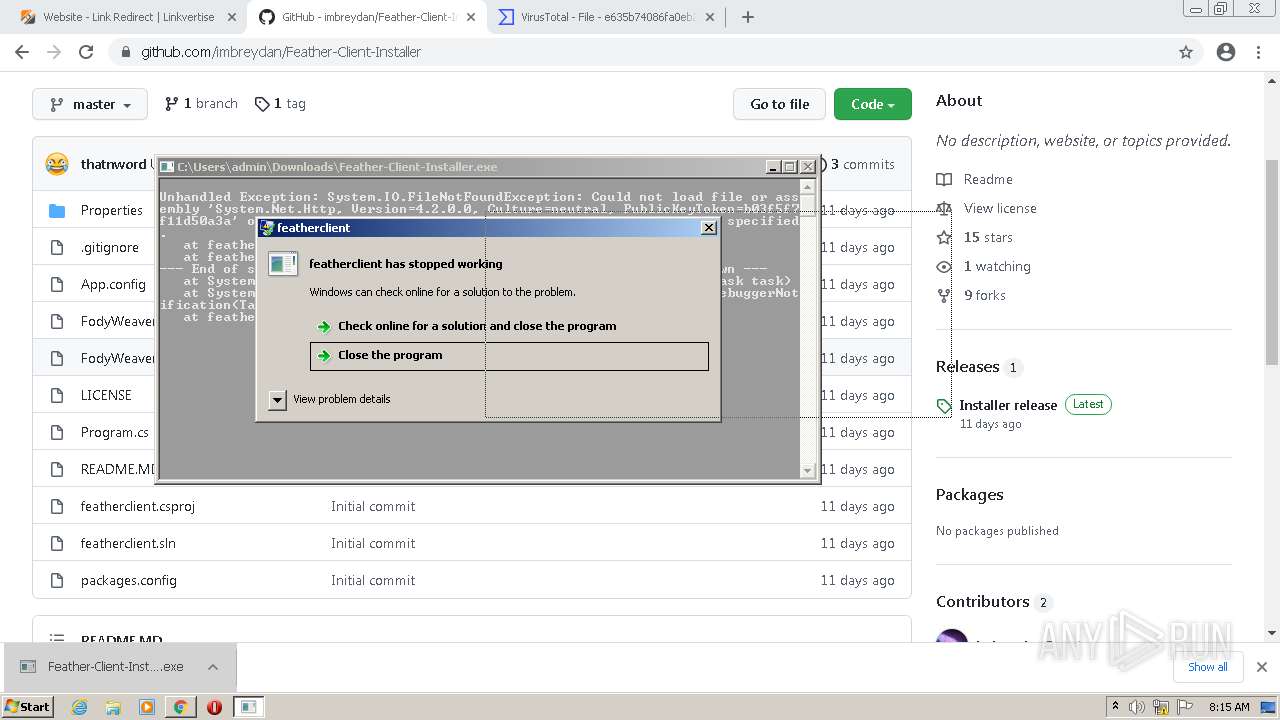This screenshot has width=1280, height=720.
Task: Click the console window title bar icon
Action: coord(168,167)
